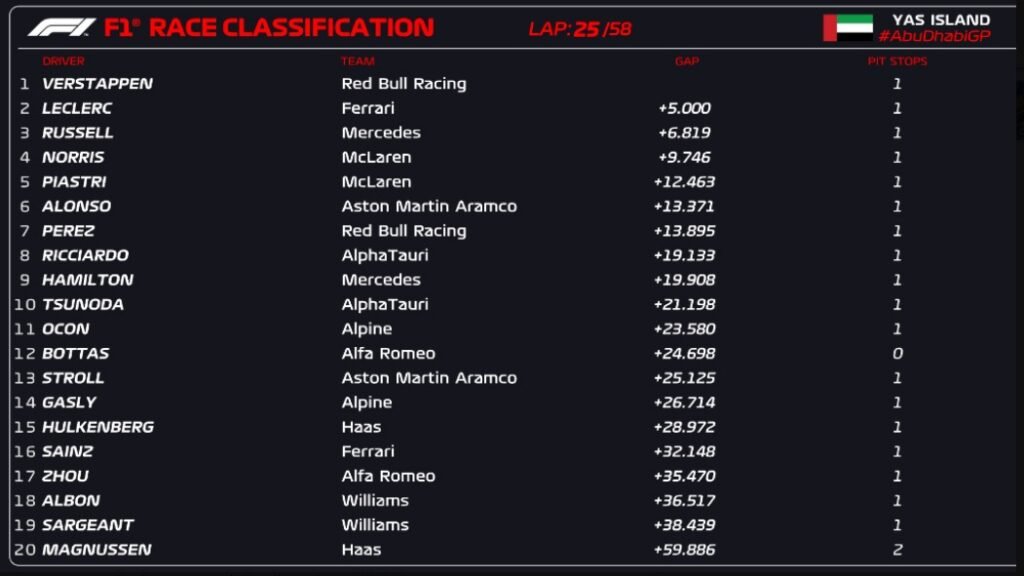Select LECLERC in second place
Screen dimensions: 1024x576
pyautogui.click(x=77, y=108)
